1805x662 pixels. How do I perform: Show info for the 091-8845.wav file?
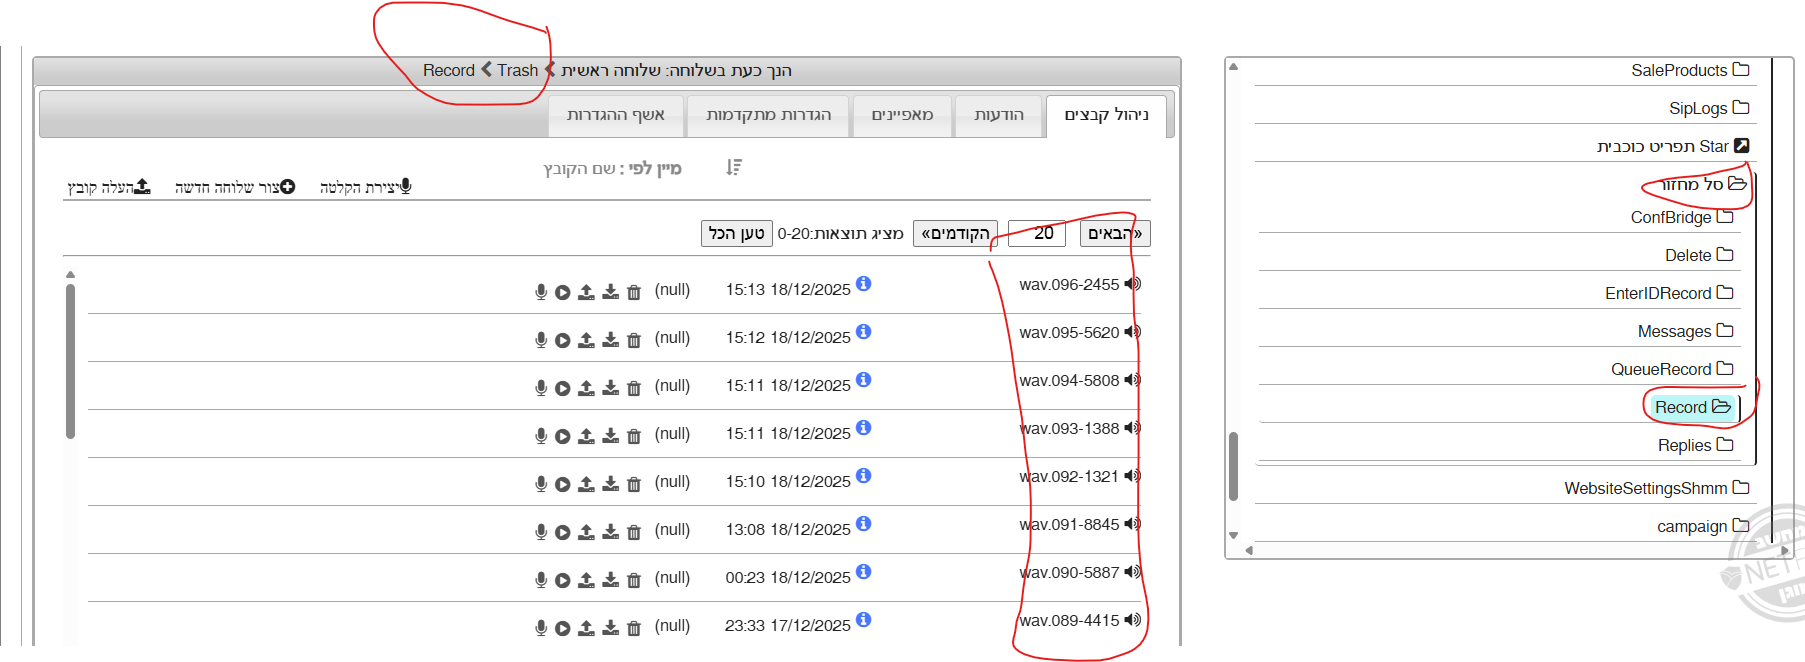[x=864, y=524]
